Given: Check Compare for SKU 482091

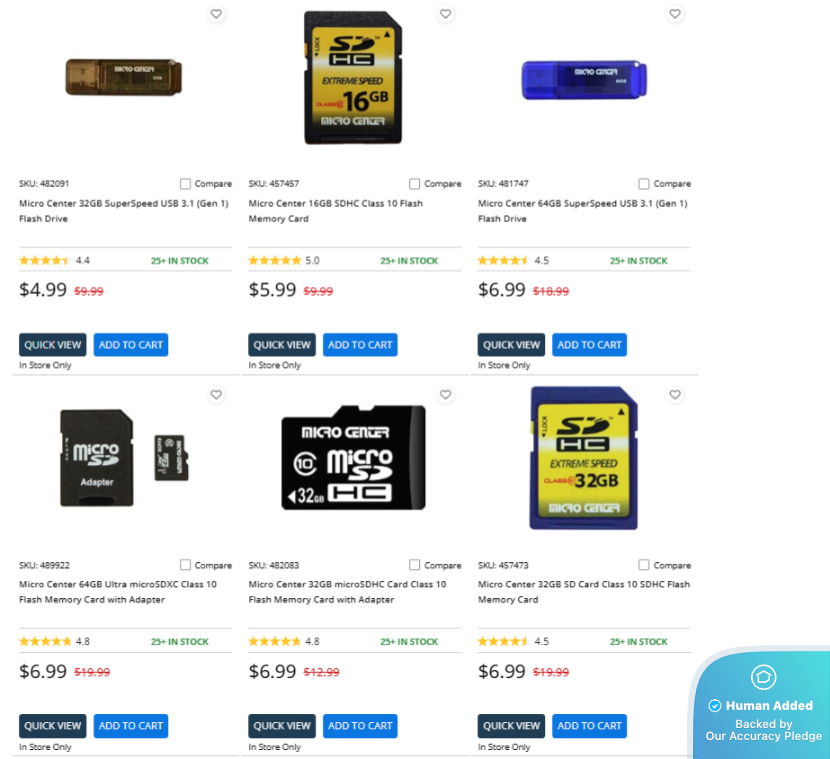Looking at the screenshot, I should [x=185, y=184].
